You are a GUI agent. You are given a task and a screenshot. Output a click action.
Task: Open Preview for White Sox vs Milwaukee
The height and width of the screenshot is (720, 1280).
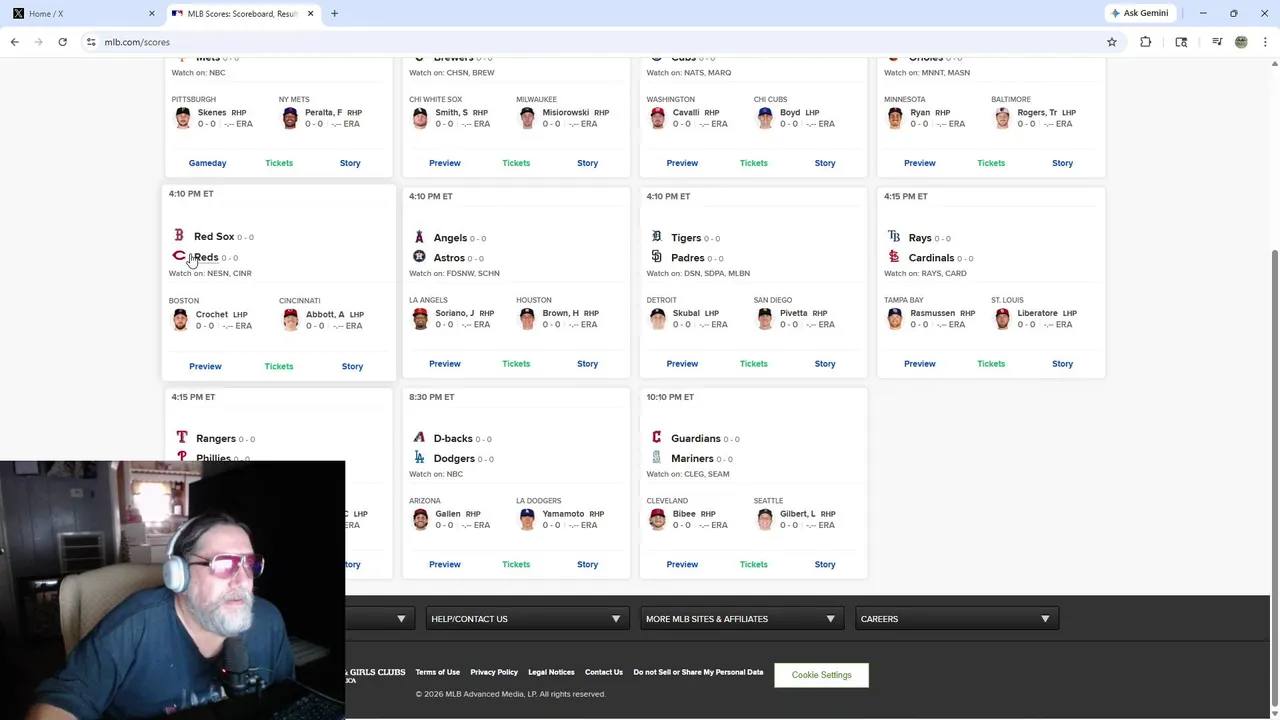(445, 163)
